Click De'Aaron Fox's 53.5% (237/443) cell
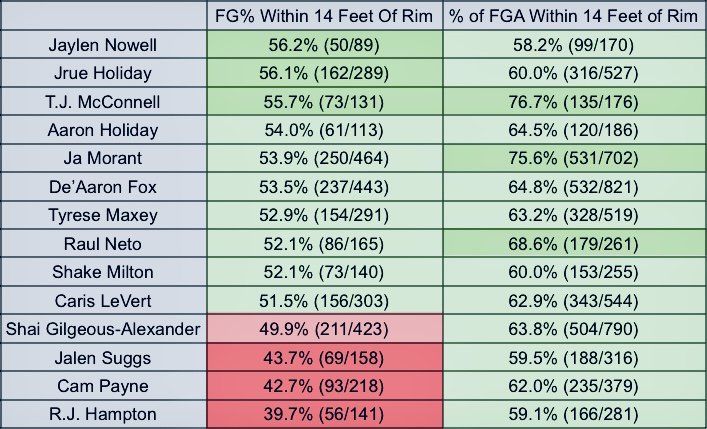The width and height of the screenshot is (707, 429). click(x=325, y=187)
